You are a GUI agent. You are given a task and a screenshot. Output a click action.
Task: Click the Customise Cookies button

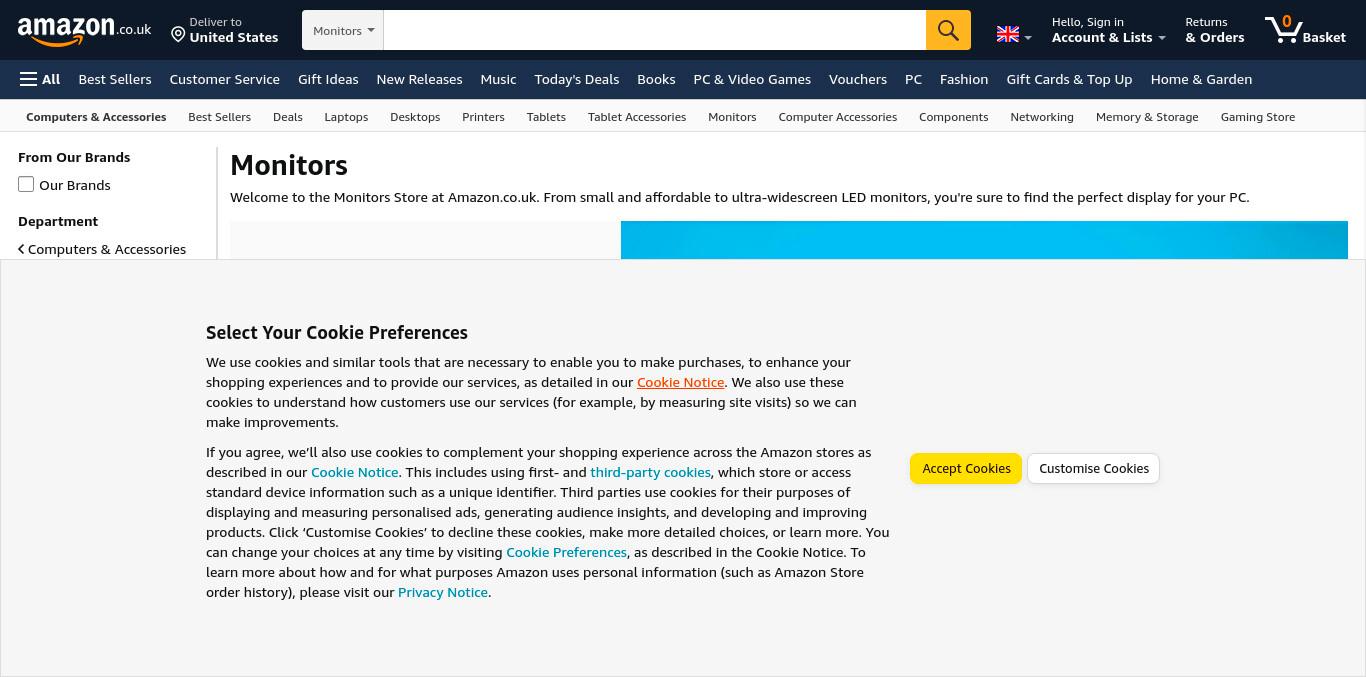point(1094,468)
